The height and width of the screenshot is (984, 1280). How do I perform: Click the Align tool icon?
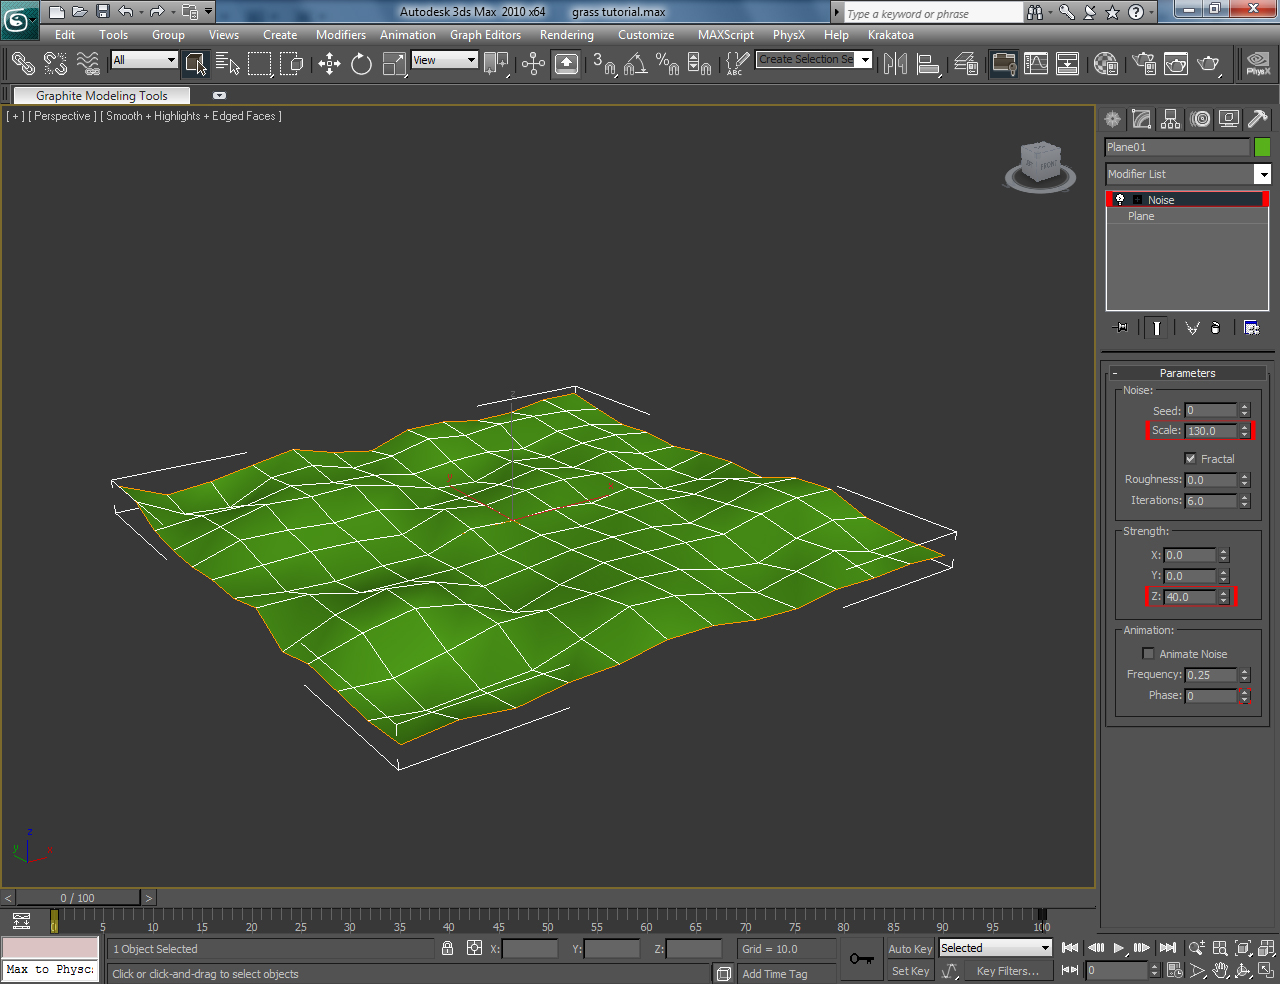pos(928,63)
